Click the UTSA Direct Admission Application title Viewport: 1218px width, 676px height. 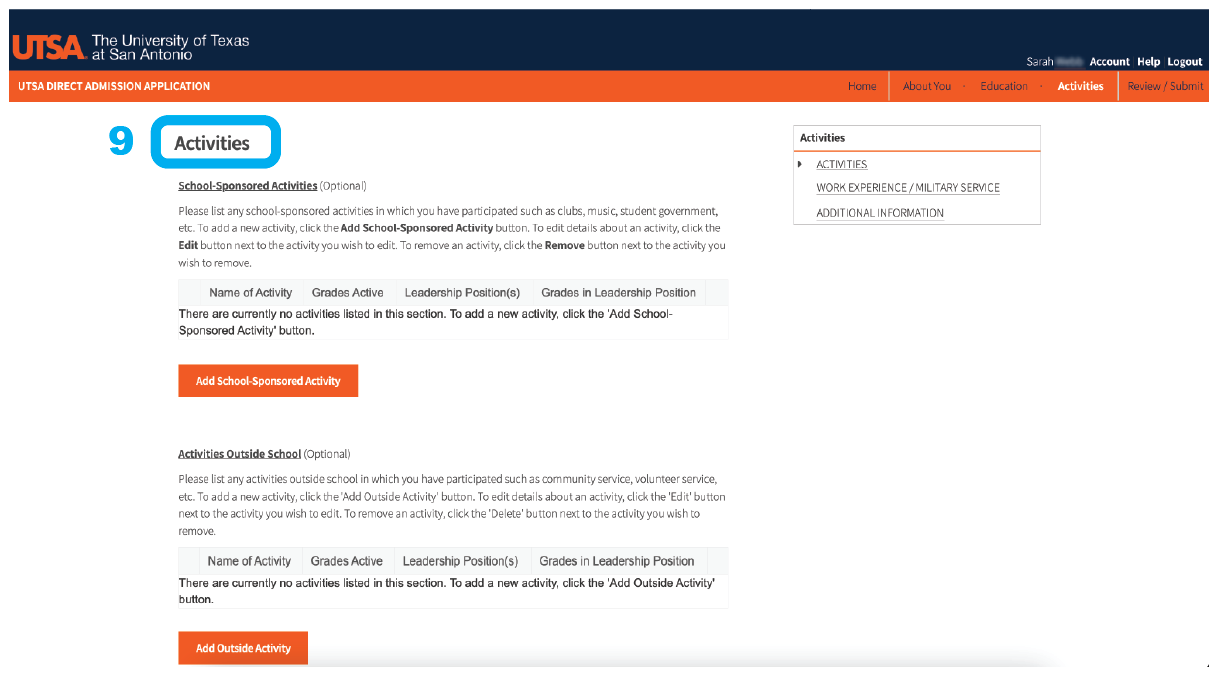(x=114, y=86)
